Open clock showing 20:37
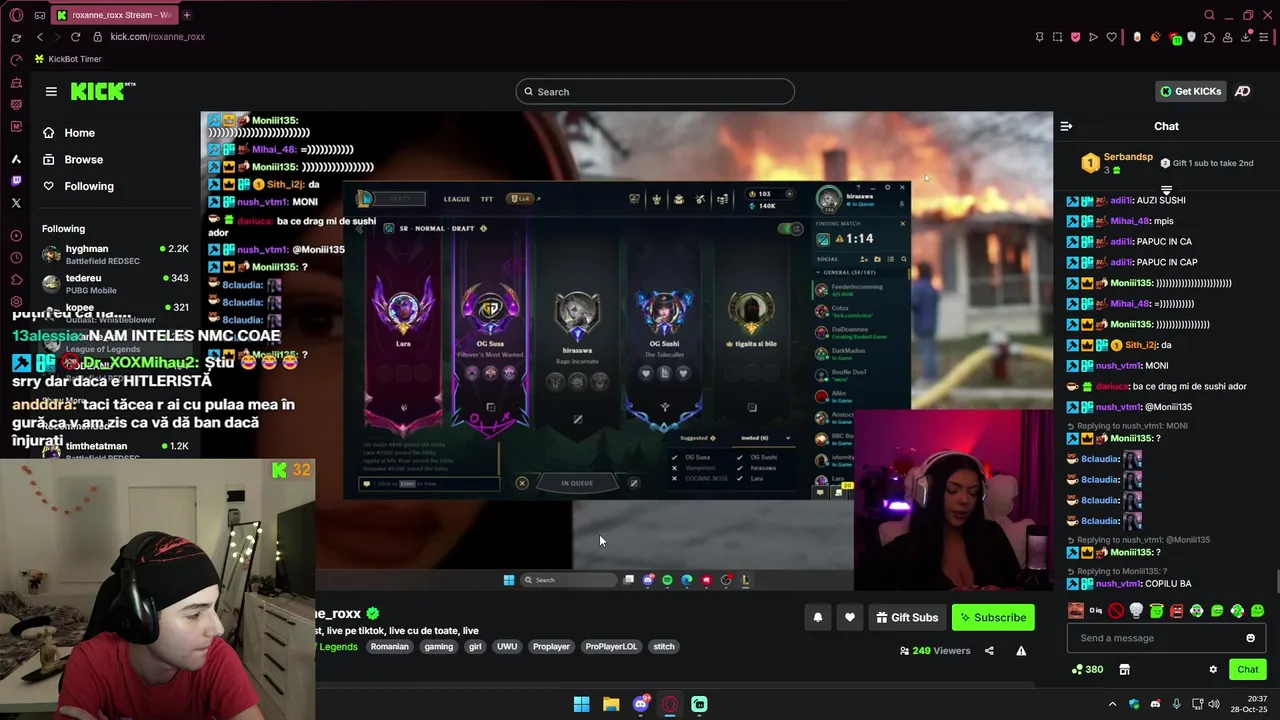Image resolution: width=1280 pixels, height=720 pixels. [x=1249, y=704]
